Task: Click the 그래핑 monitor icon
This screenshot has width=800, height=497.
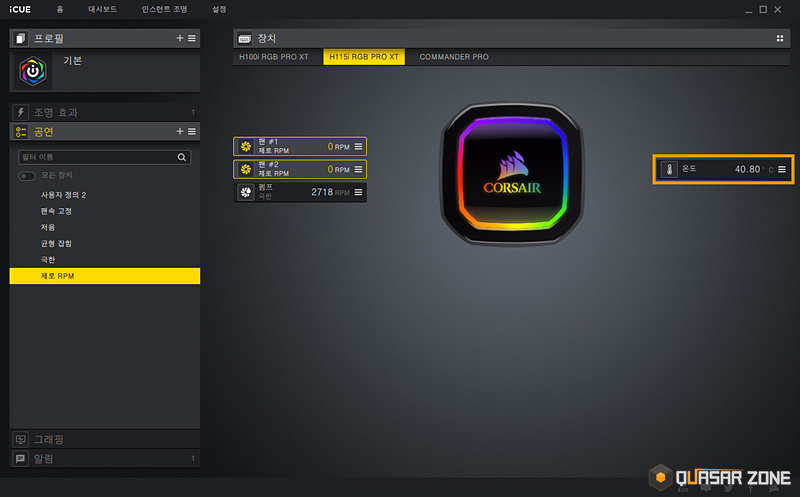Action: tap(20, 439)
